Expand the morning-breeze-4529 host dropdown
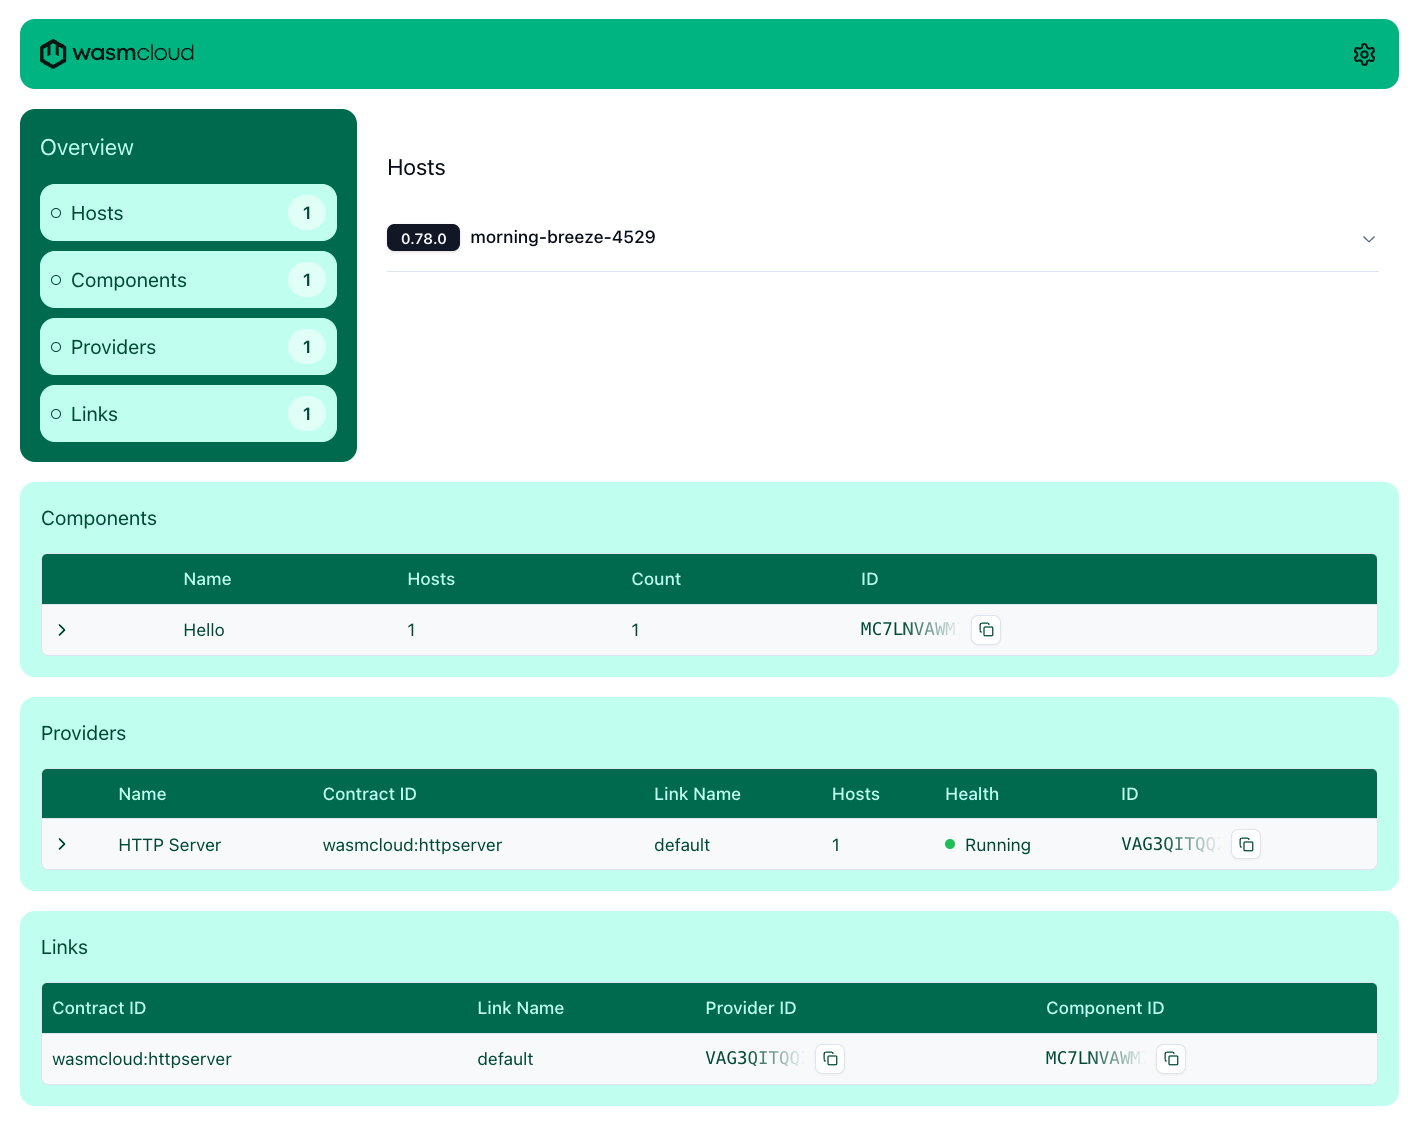The height and width of the screenshot is (1125, 1418). 1368,239
